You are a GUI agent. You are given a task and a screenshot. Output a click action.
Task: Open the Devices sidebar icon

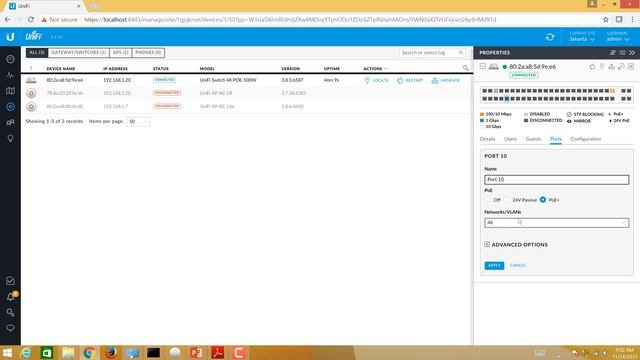coord(10,107)
